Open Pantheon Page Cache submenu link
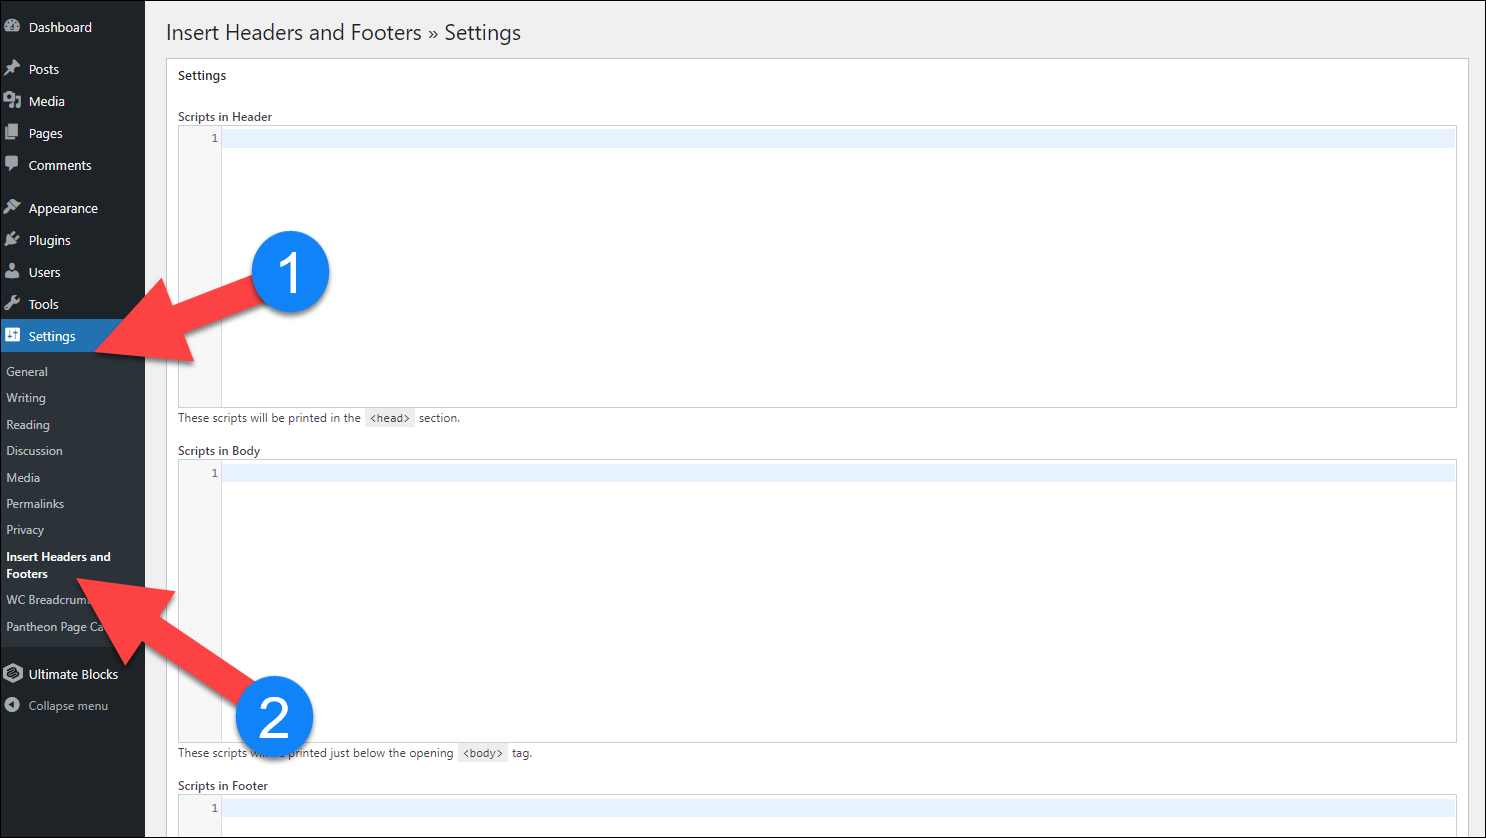The height and width of the screenshot is (838, 1486). point(55,626)
